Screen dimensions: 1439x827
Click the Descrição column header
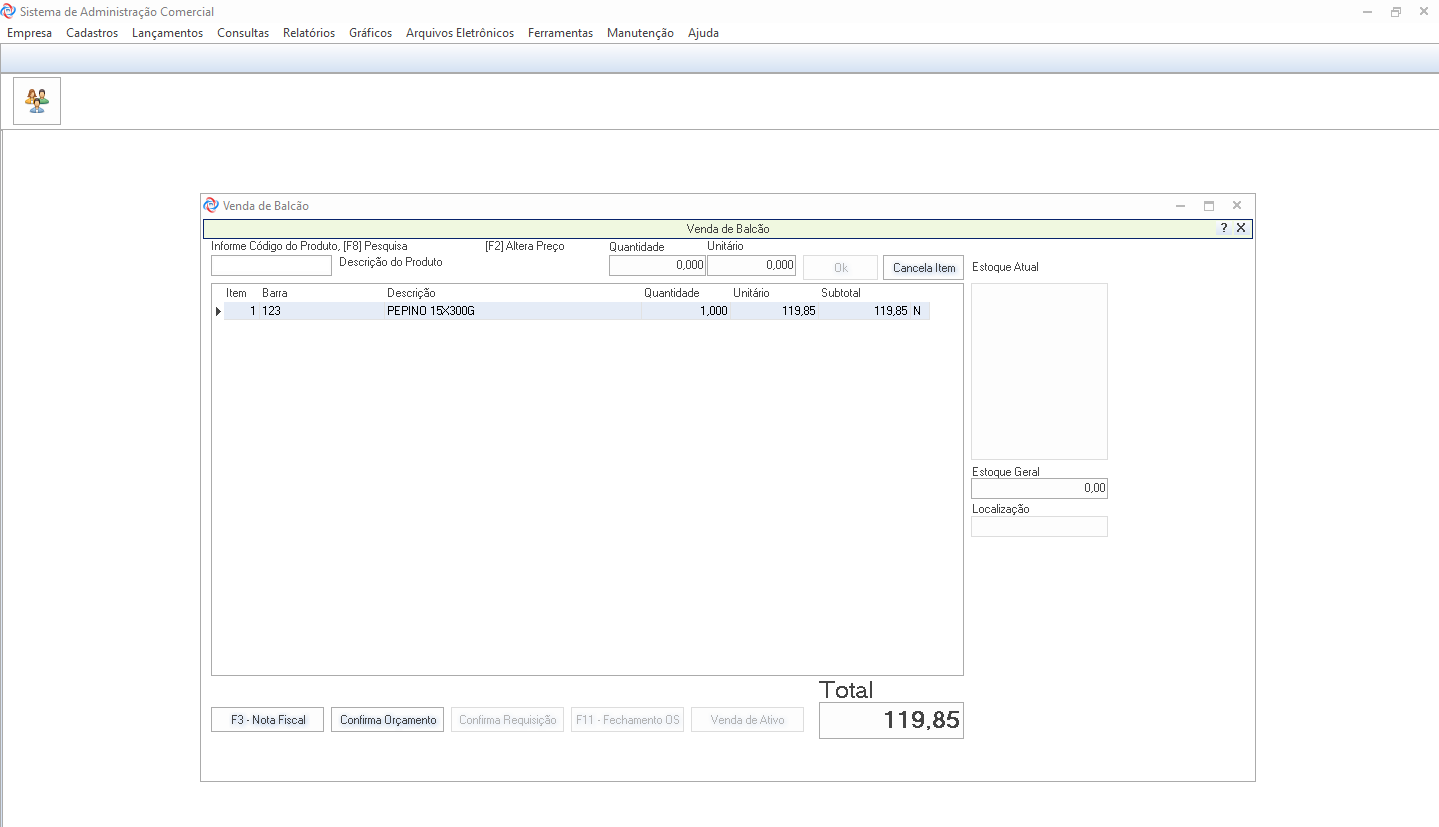(411, 293)
